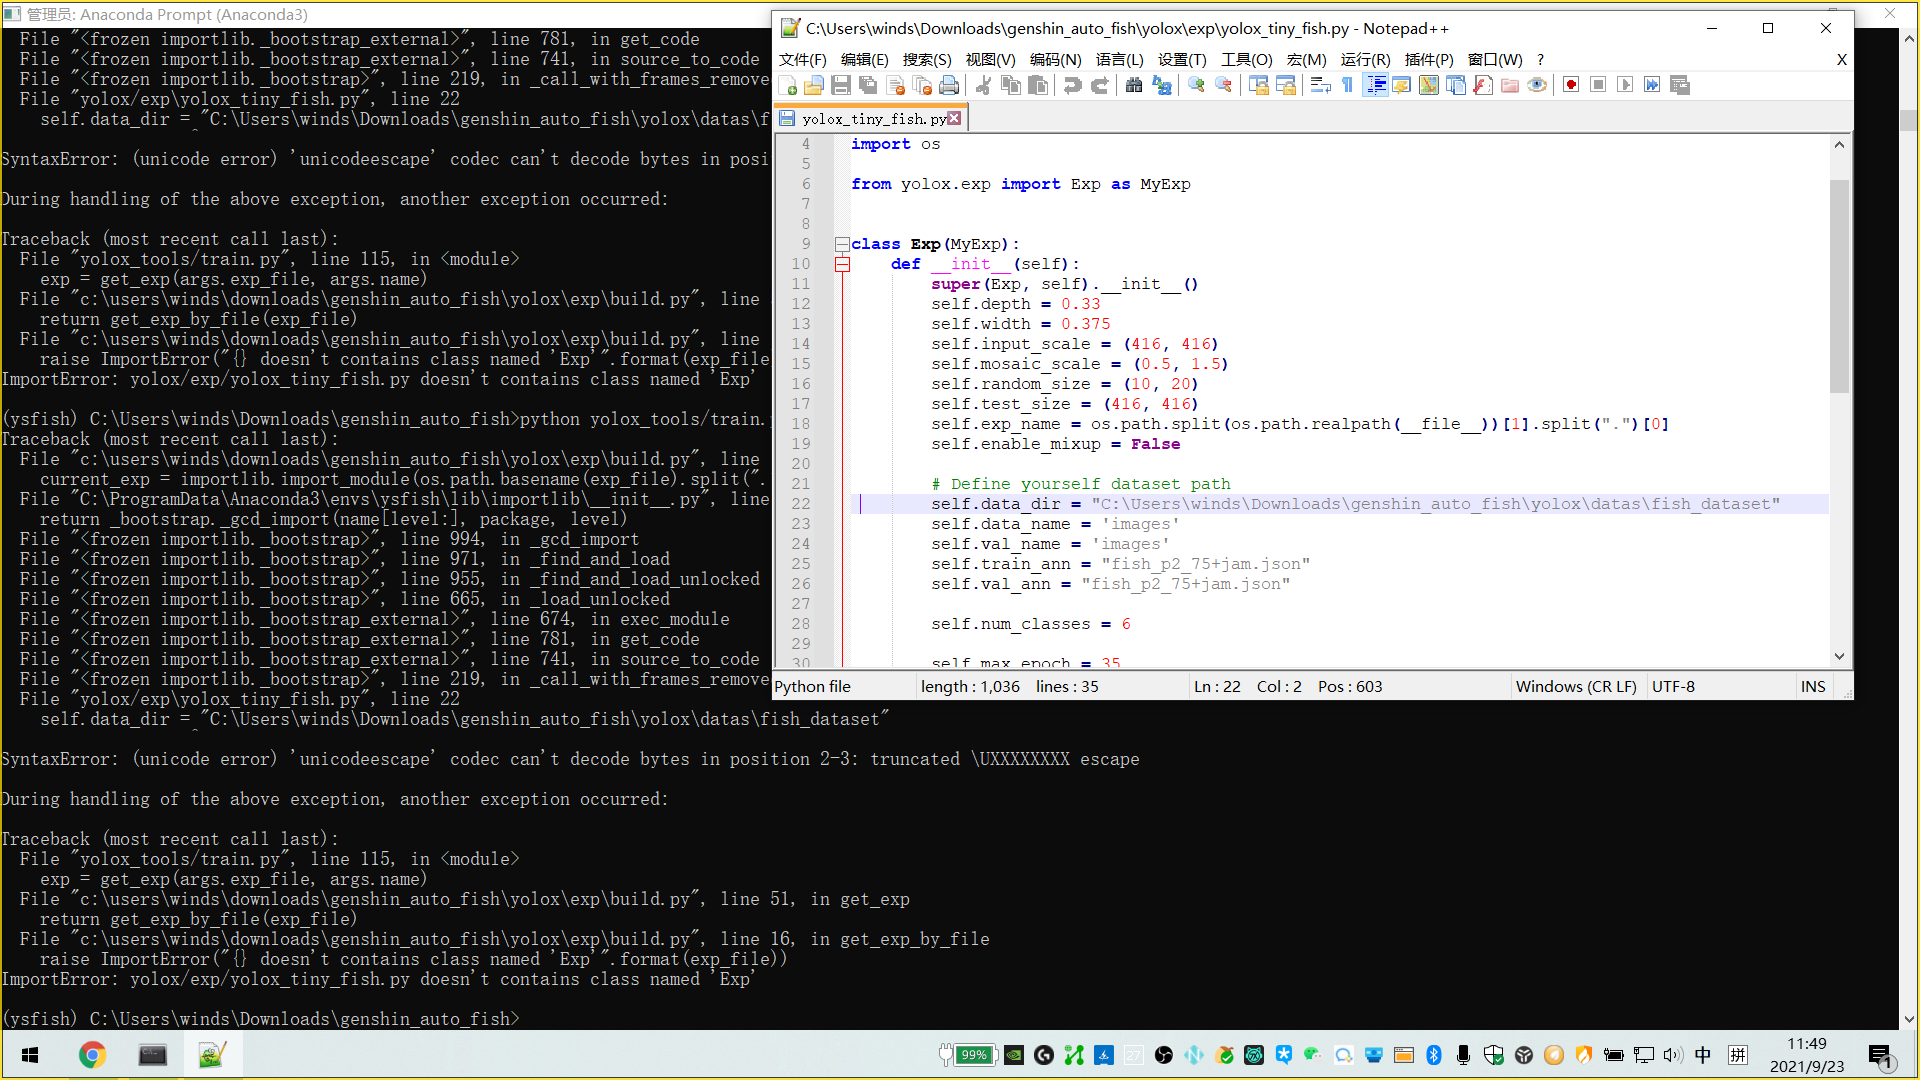Collapse the def __init__ fold marker
The height and width of the screenshot is (1080, 1920).
(x=842, y=264)
